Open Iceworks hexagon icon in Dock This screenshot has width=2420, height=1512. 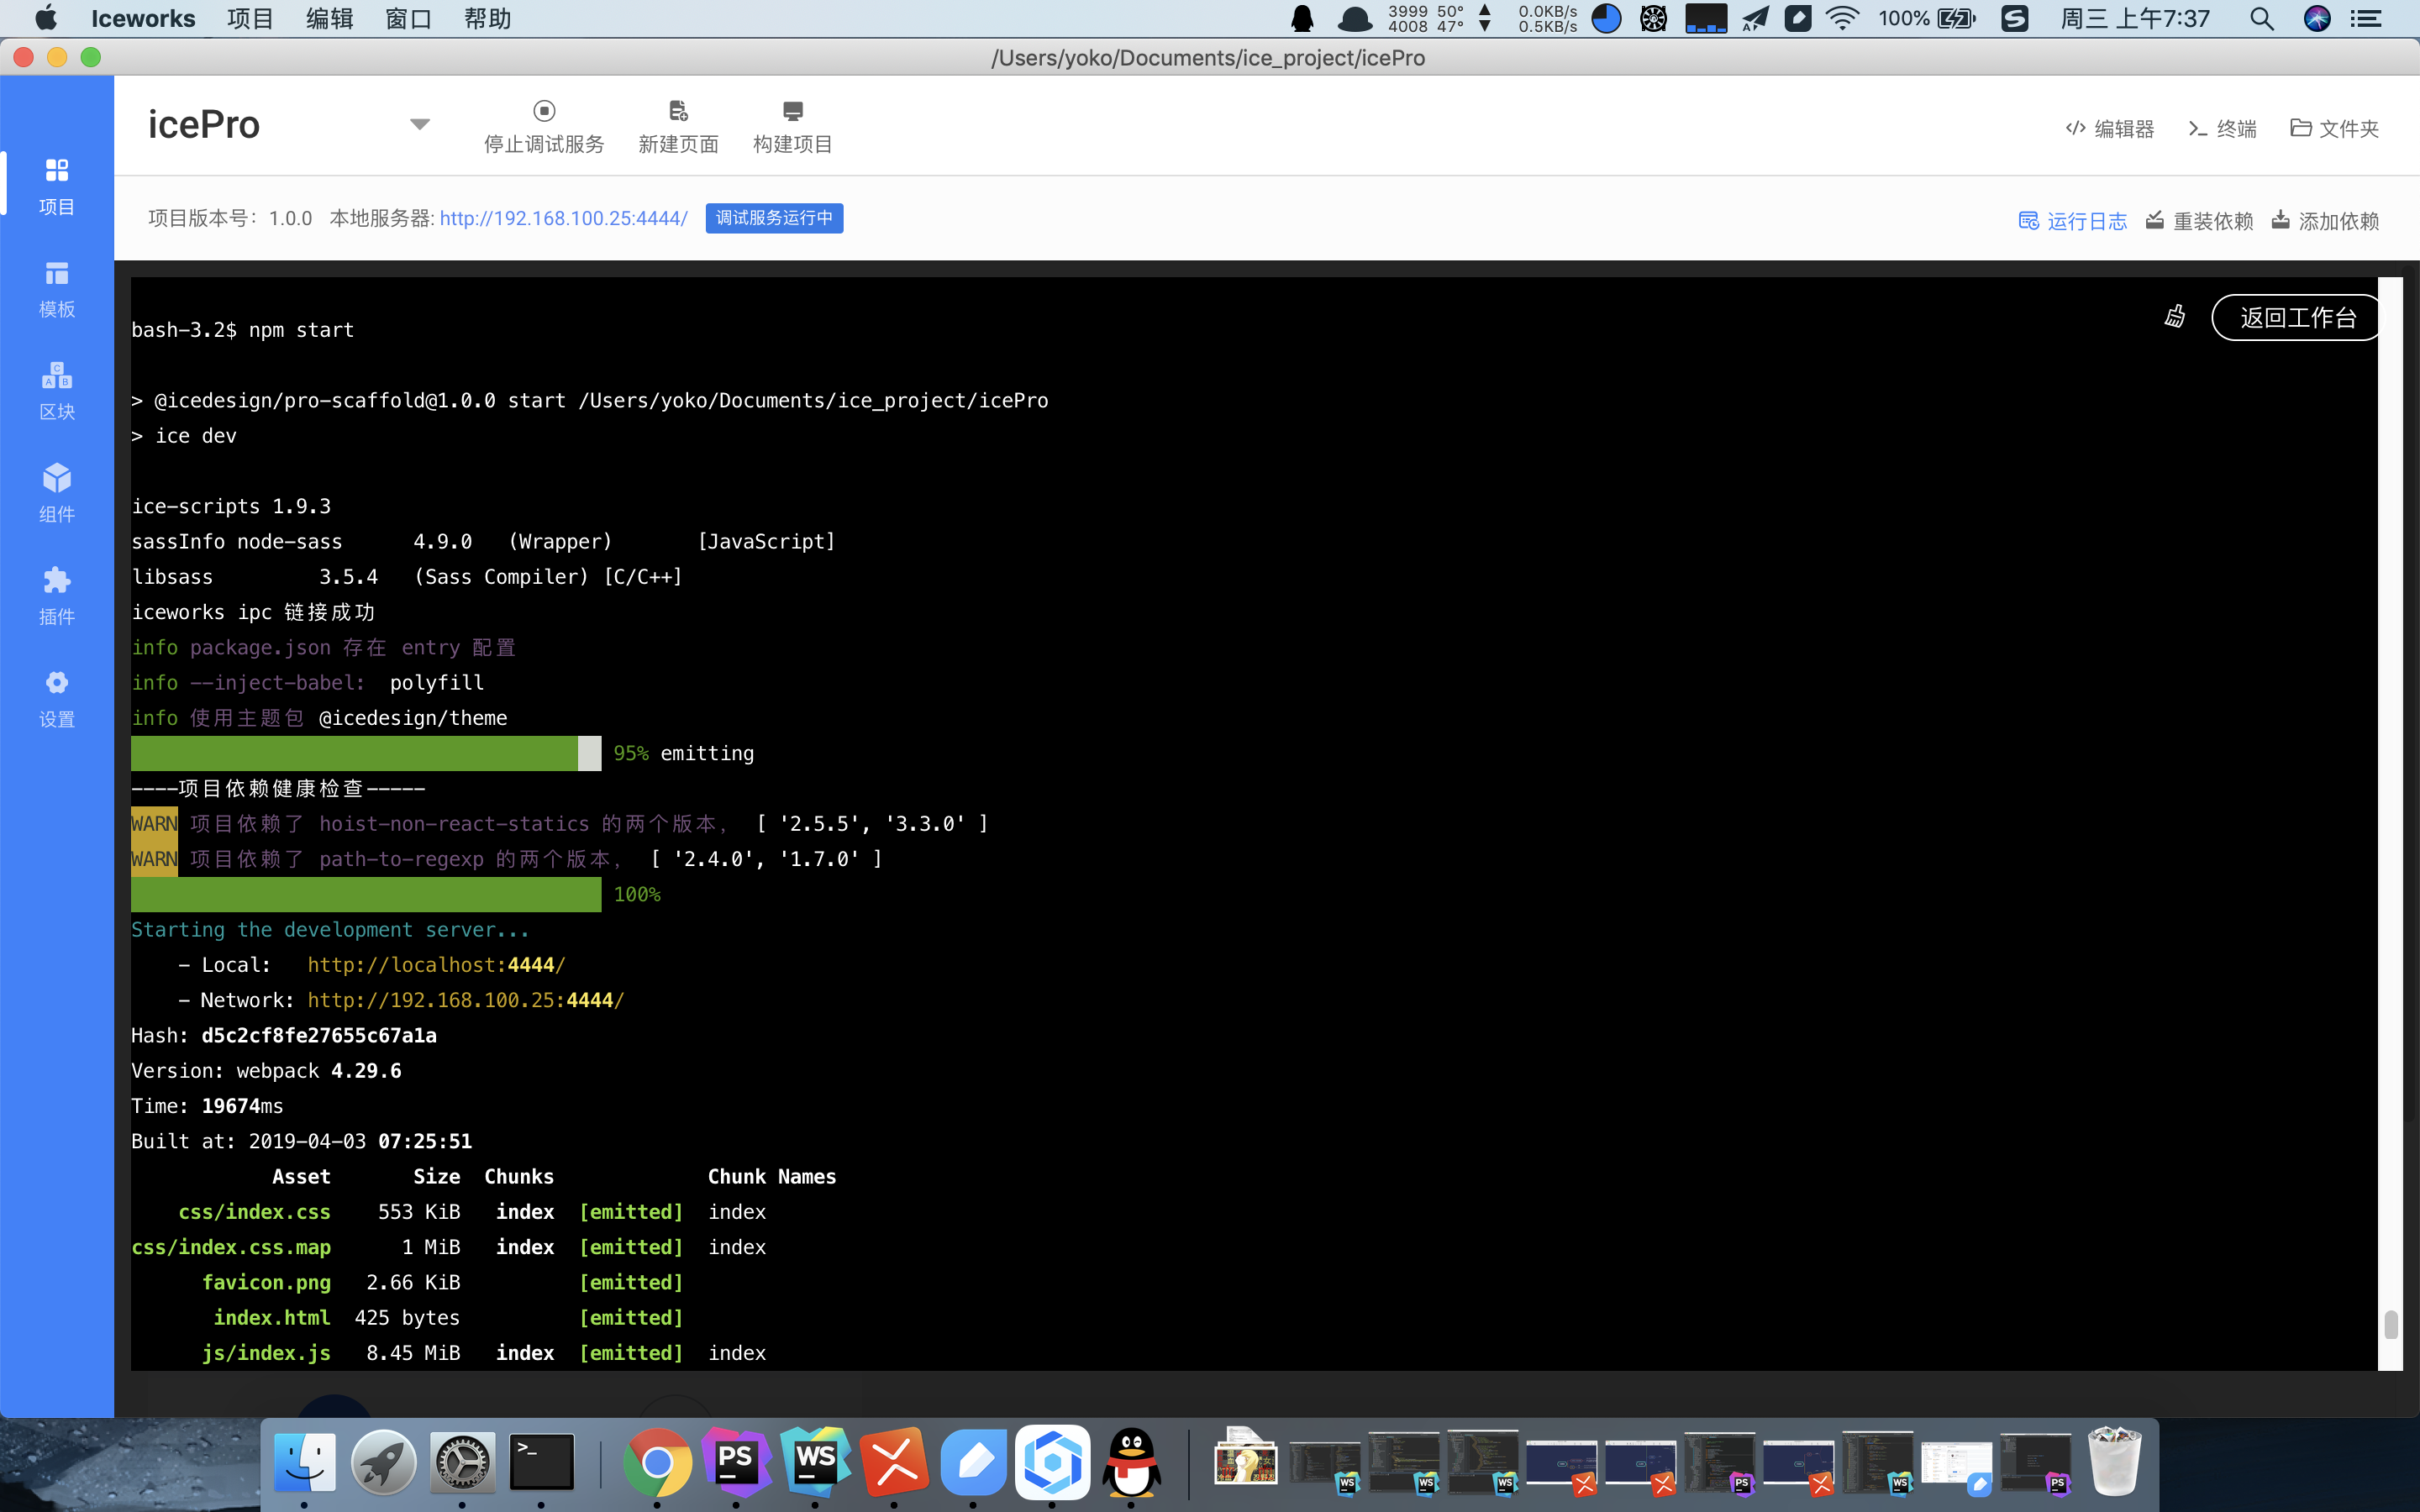(x=1052, y=1463)
